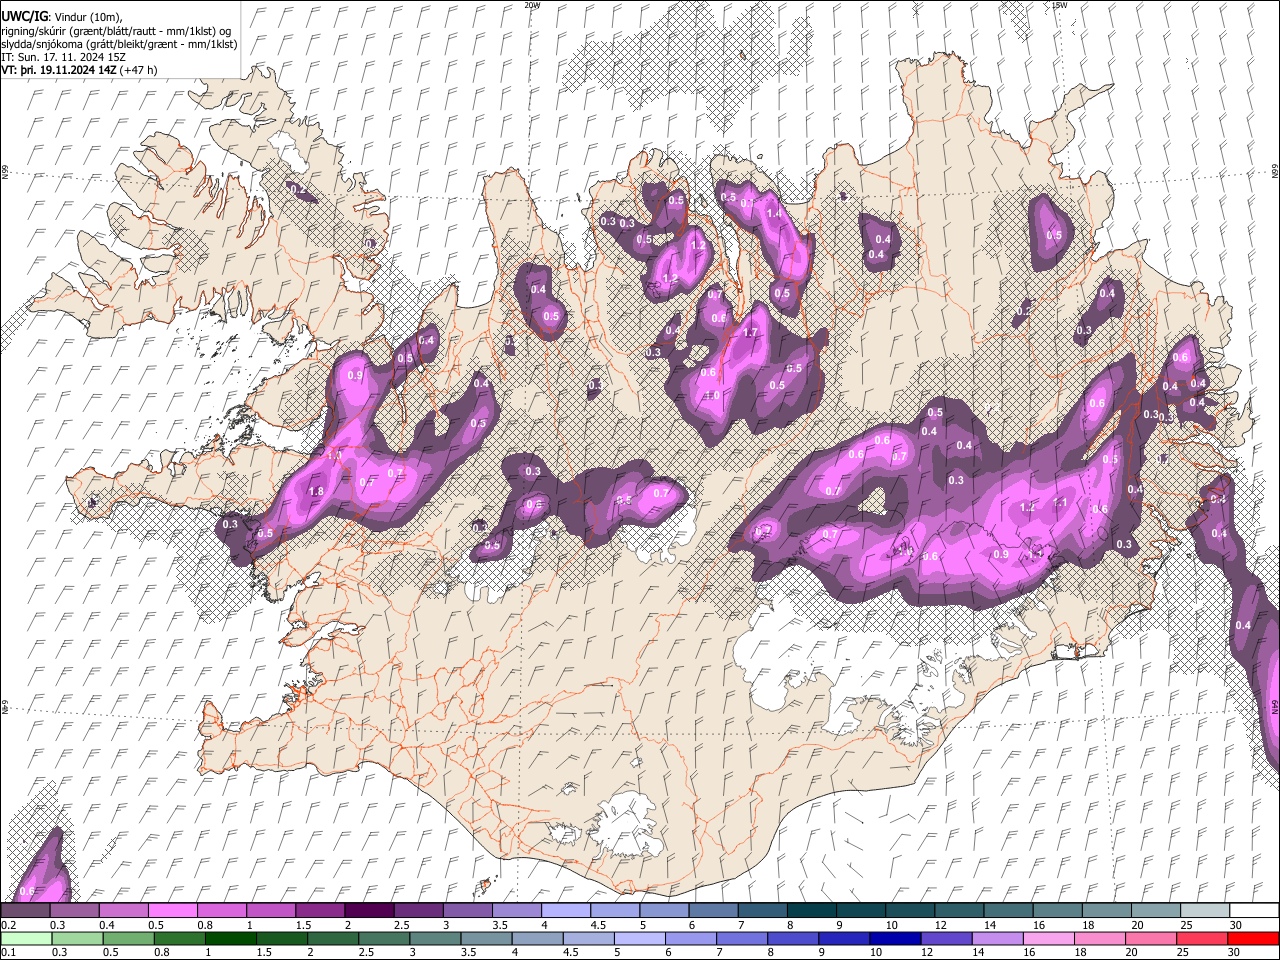Click the upper legend swatch between 8 and 9
Screen dimensions: 1280x960
(x=813, y=910)
